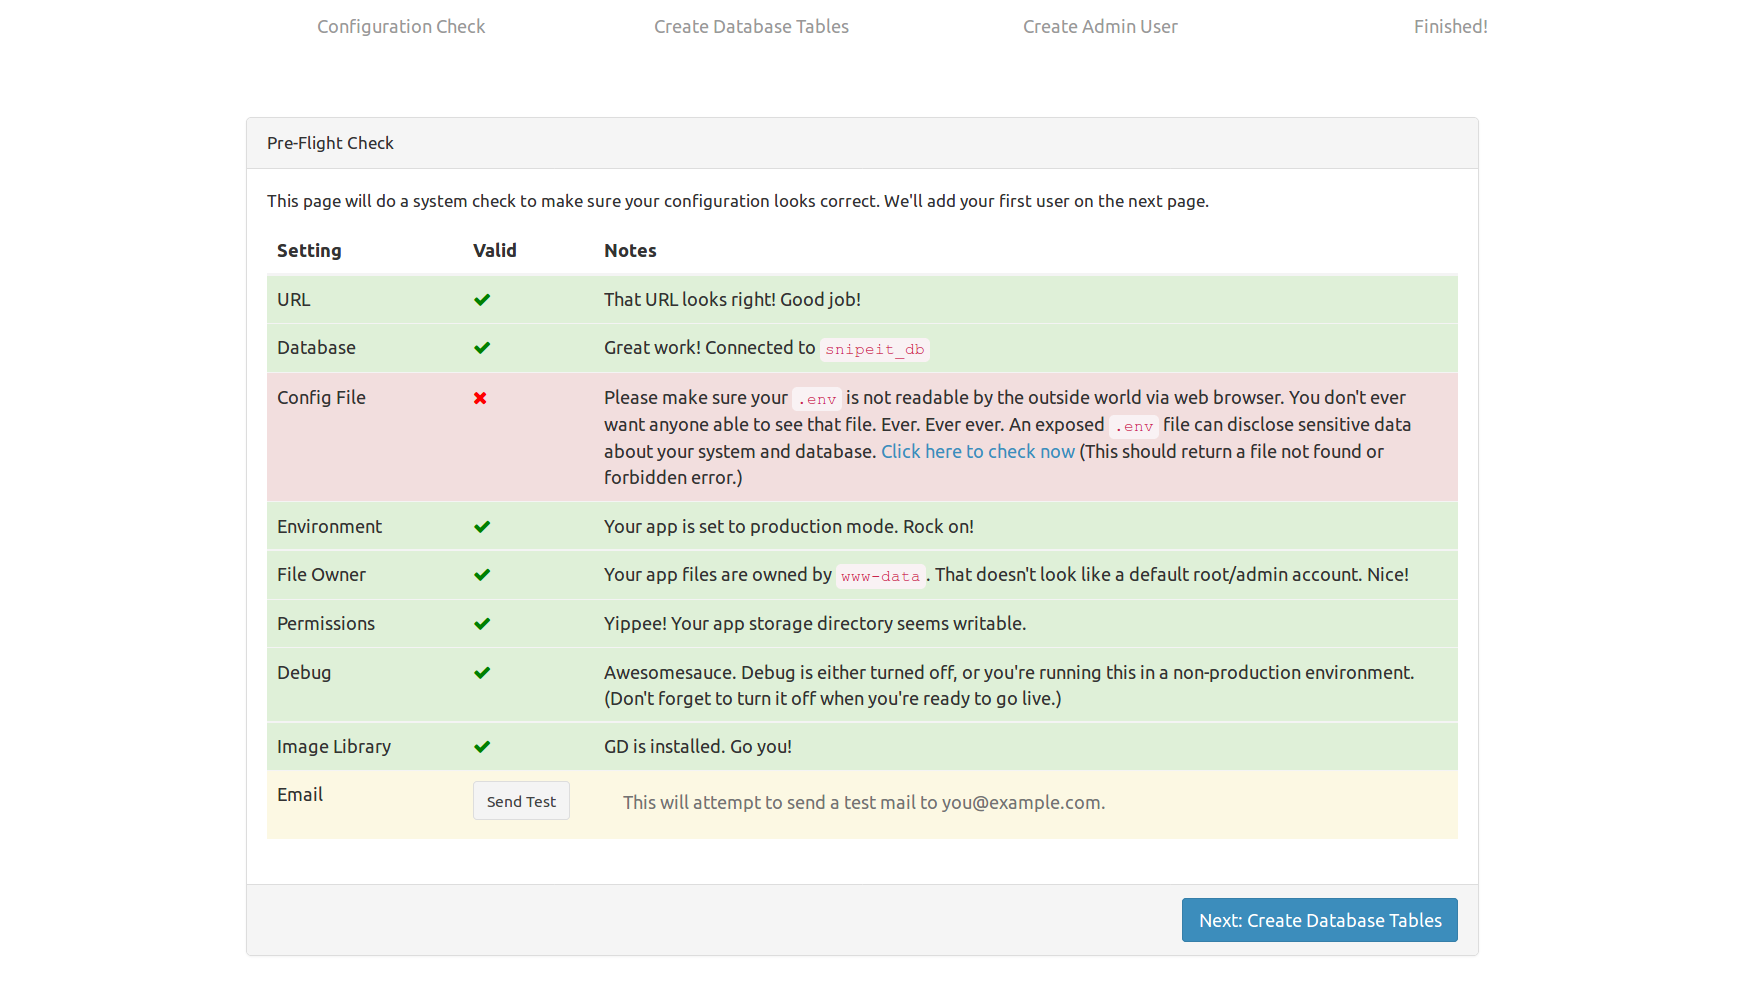Click the Config File setting label
1759x981 pixels.
321,398
